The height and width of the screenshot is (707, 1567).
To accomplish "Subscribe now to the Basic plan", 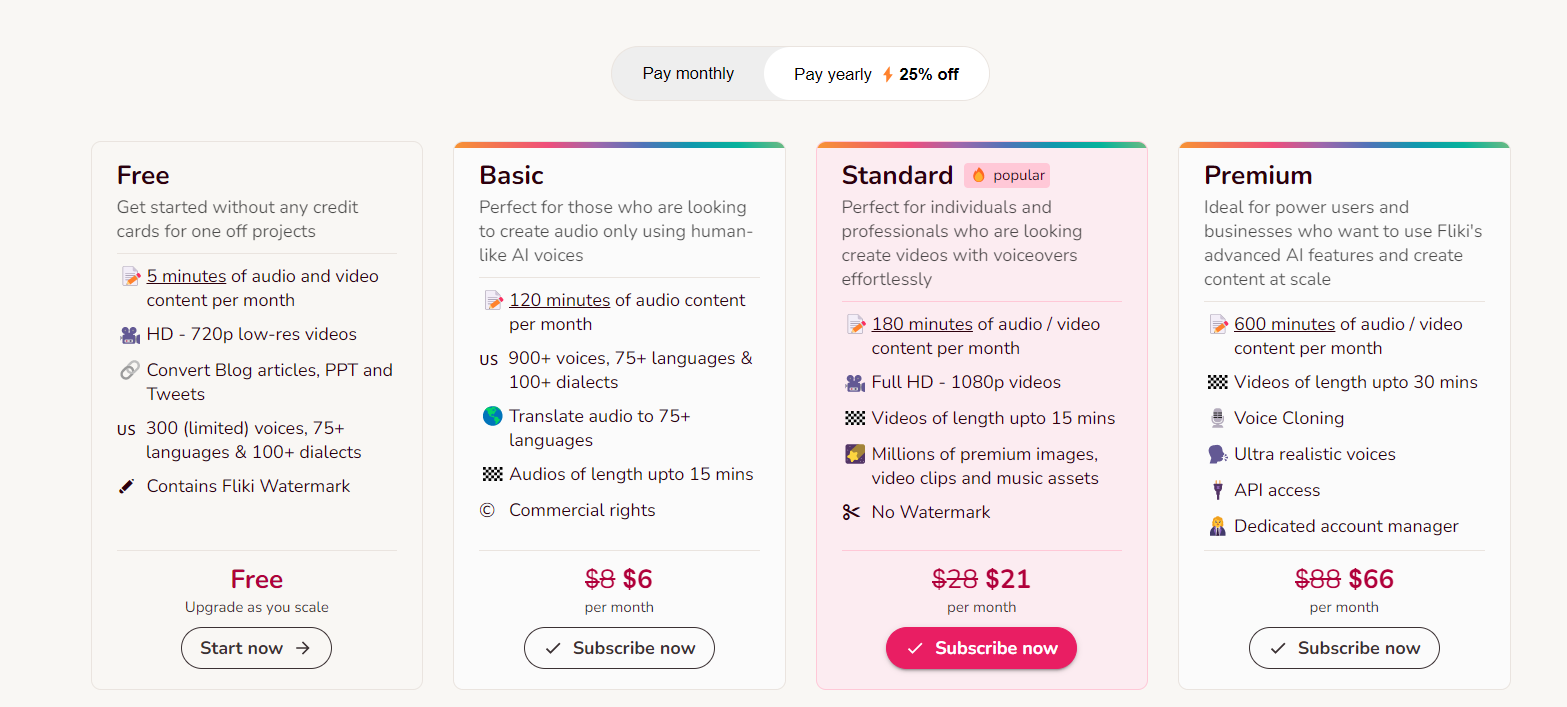I will pyautogui.click(x=619, y=648).
